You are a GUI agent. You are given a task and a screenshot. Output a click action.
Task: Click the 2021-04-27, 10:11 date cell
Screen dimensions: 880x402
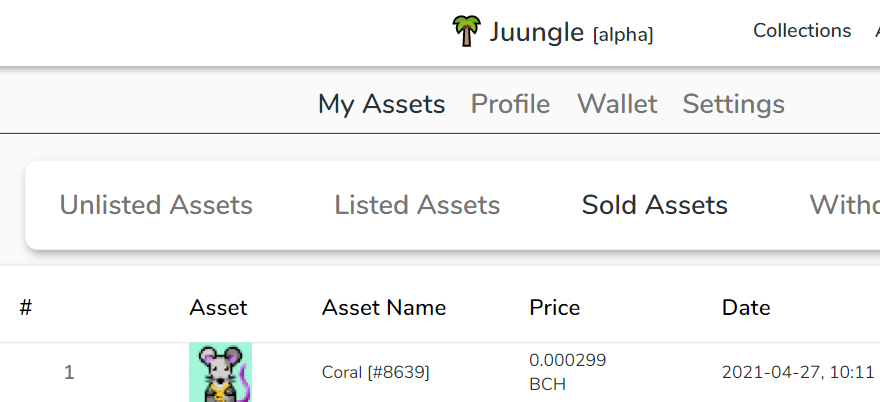[x=798, y=372]
